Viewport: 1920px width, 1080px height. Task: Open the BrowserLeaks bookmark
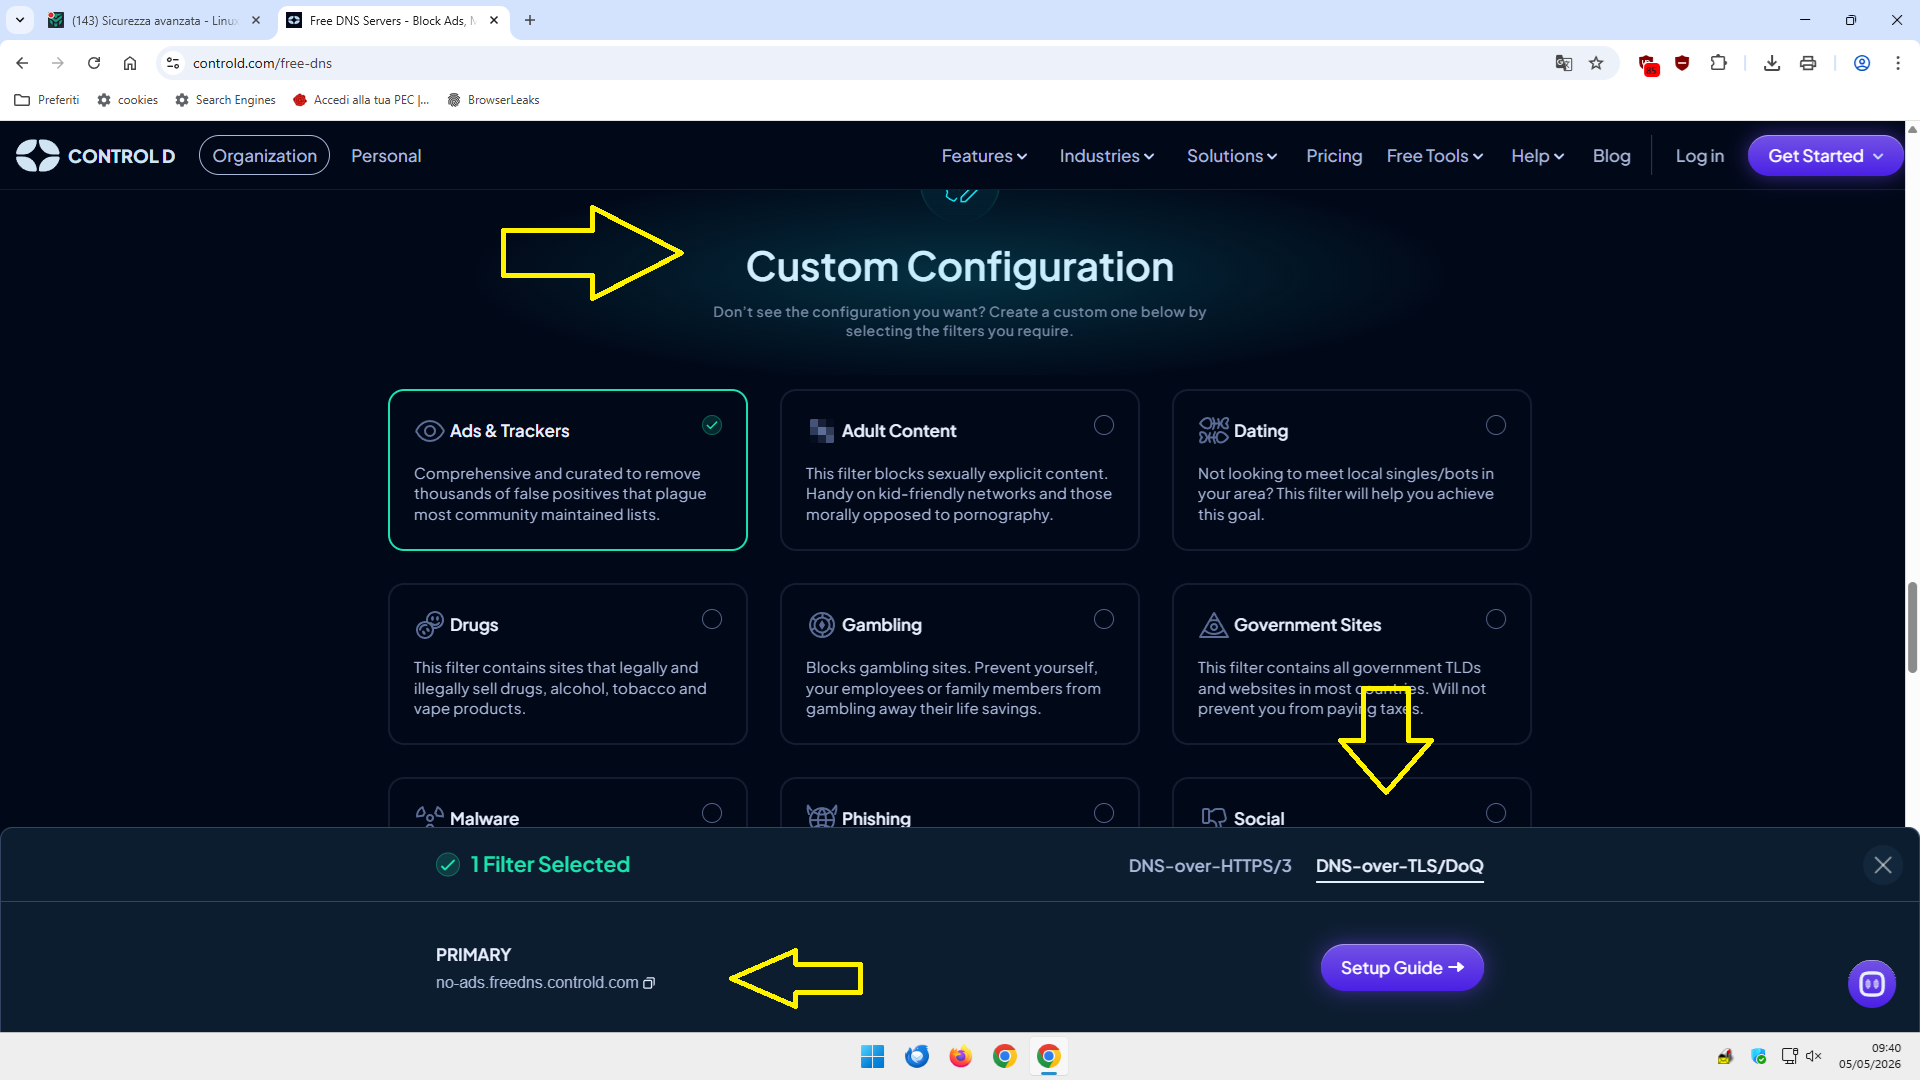493,100
